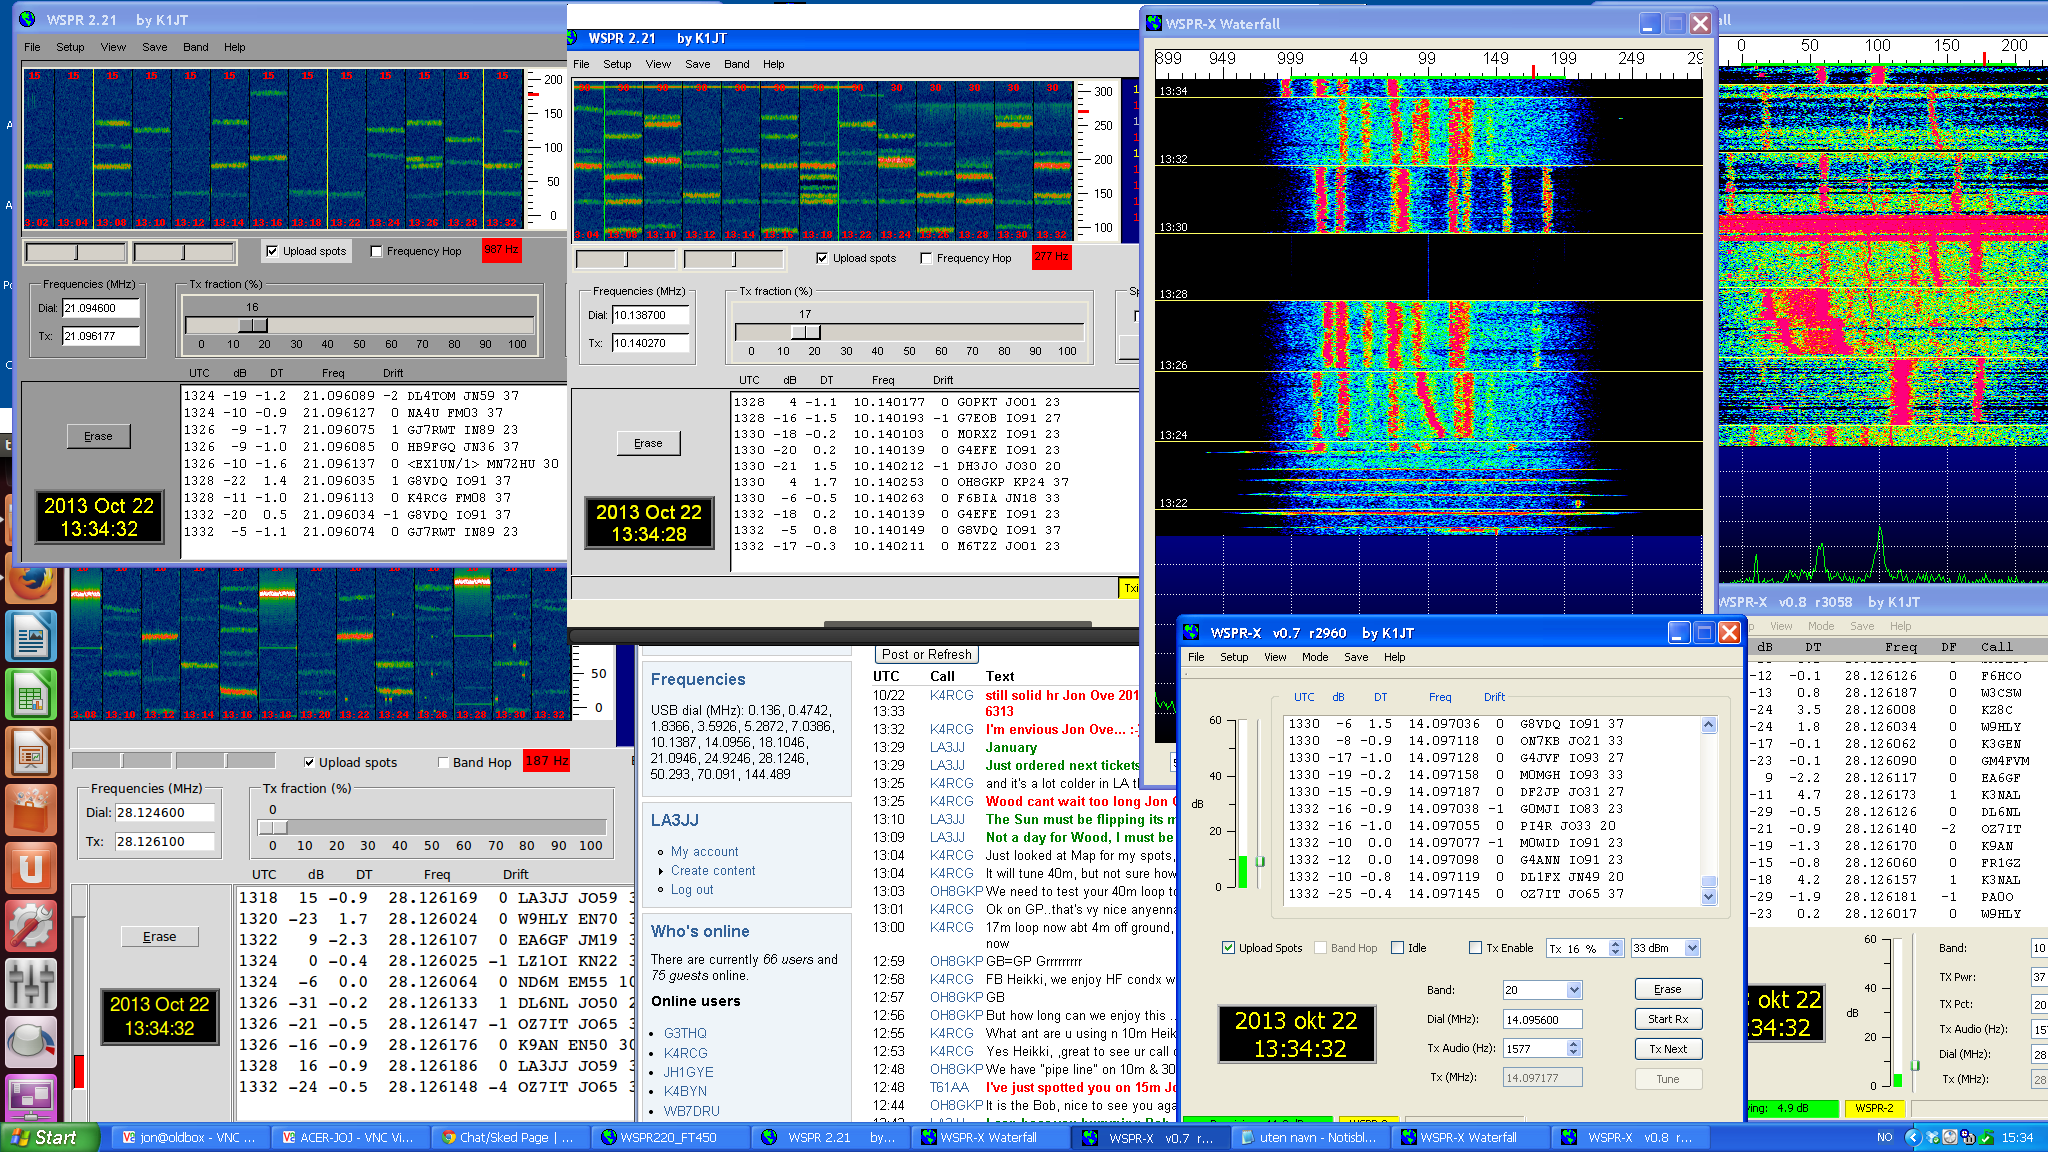Open LibreOffice Impress presentation icon
This screenshot has width=2048, height=1152.
point(32,752)
